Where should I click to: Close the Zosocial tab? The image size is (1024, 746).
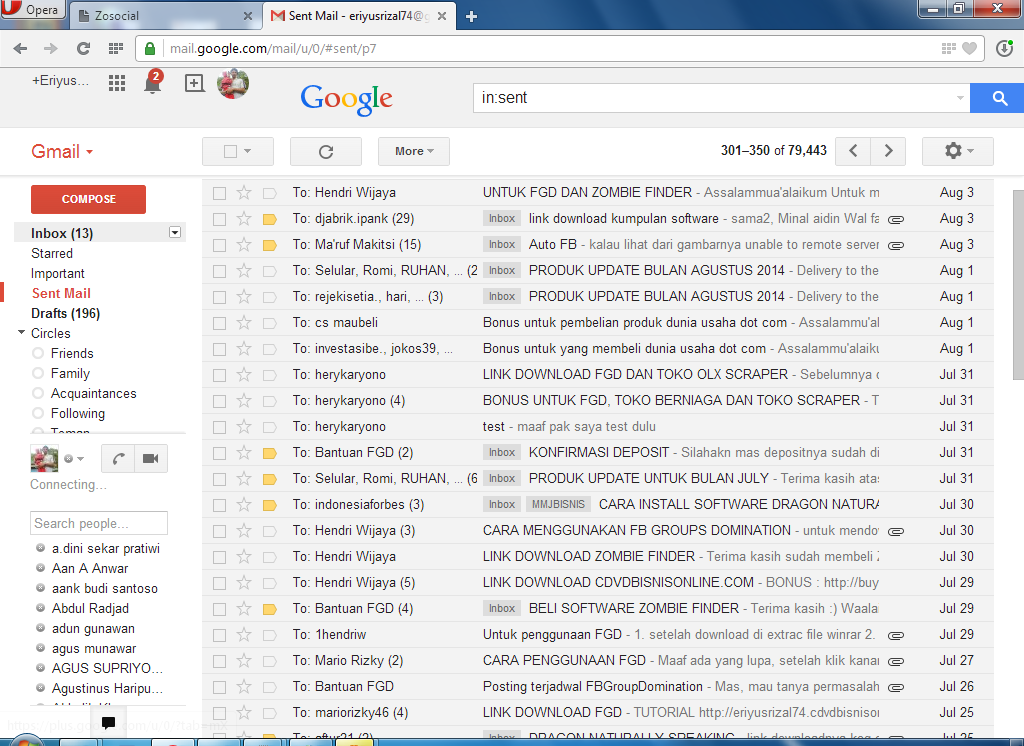click(x=248, y=16)
